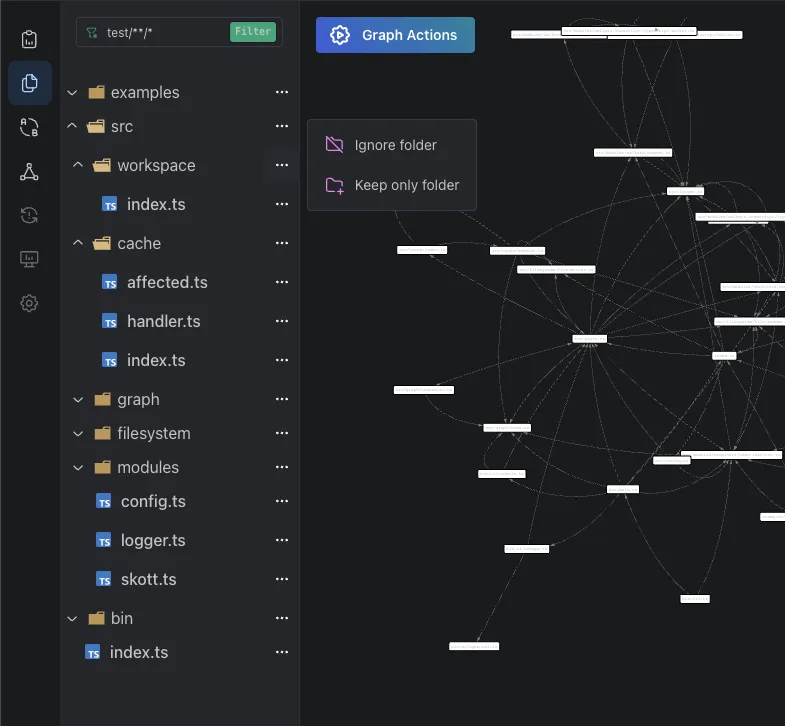Image resolution: width=785 pixels, height=726 pixels.
Task: Click the Filter button
Action: pos(253,32)
